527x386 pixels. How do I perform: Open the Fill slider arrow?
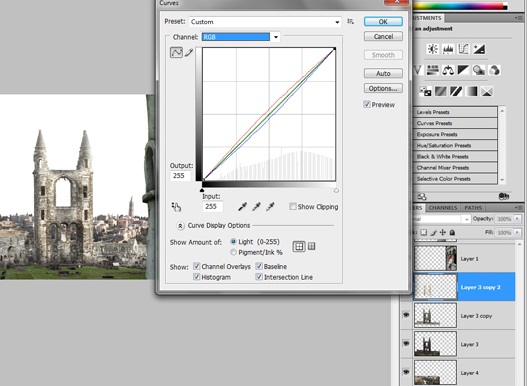(x=517, y=232)
